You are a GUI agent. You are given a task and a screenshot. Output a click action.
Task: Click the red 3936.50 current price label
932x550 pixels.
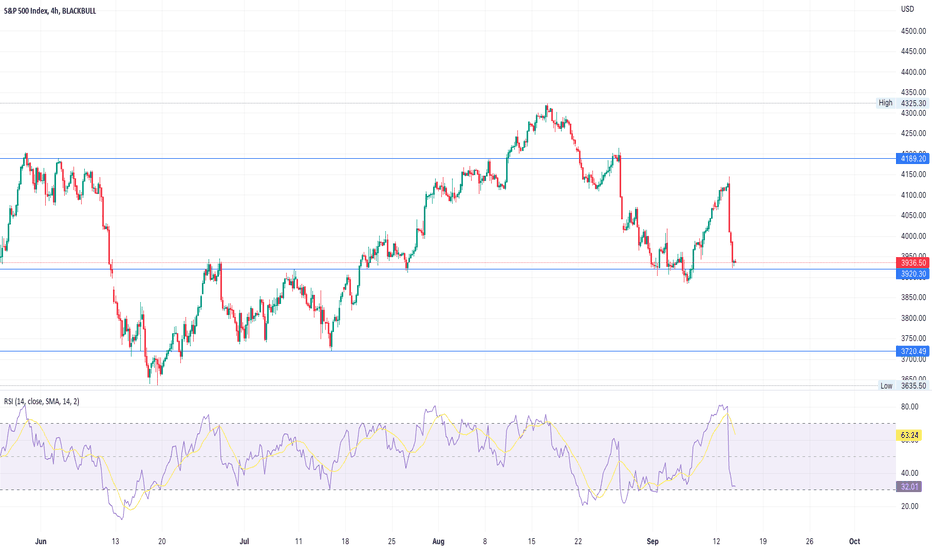[913, 263]
